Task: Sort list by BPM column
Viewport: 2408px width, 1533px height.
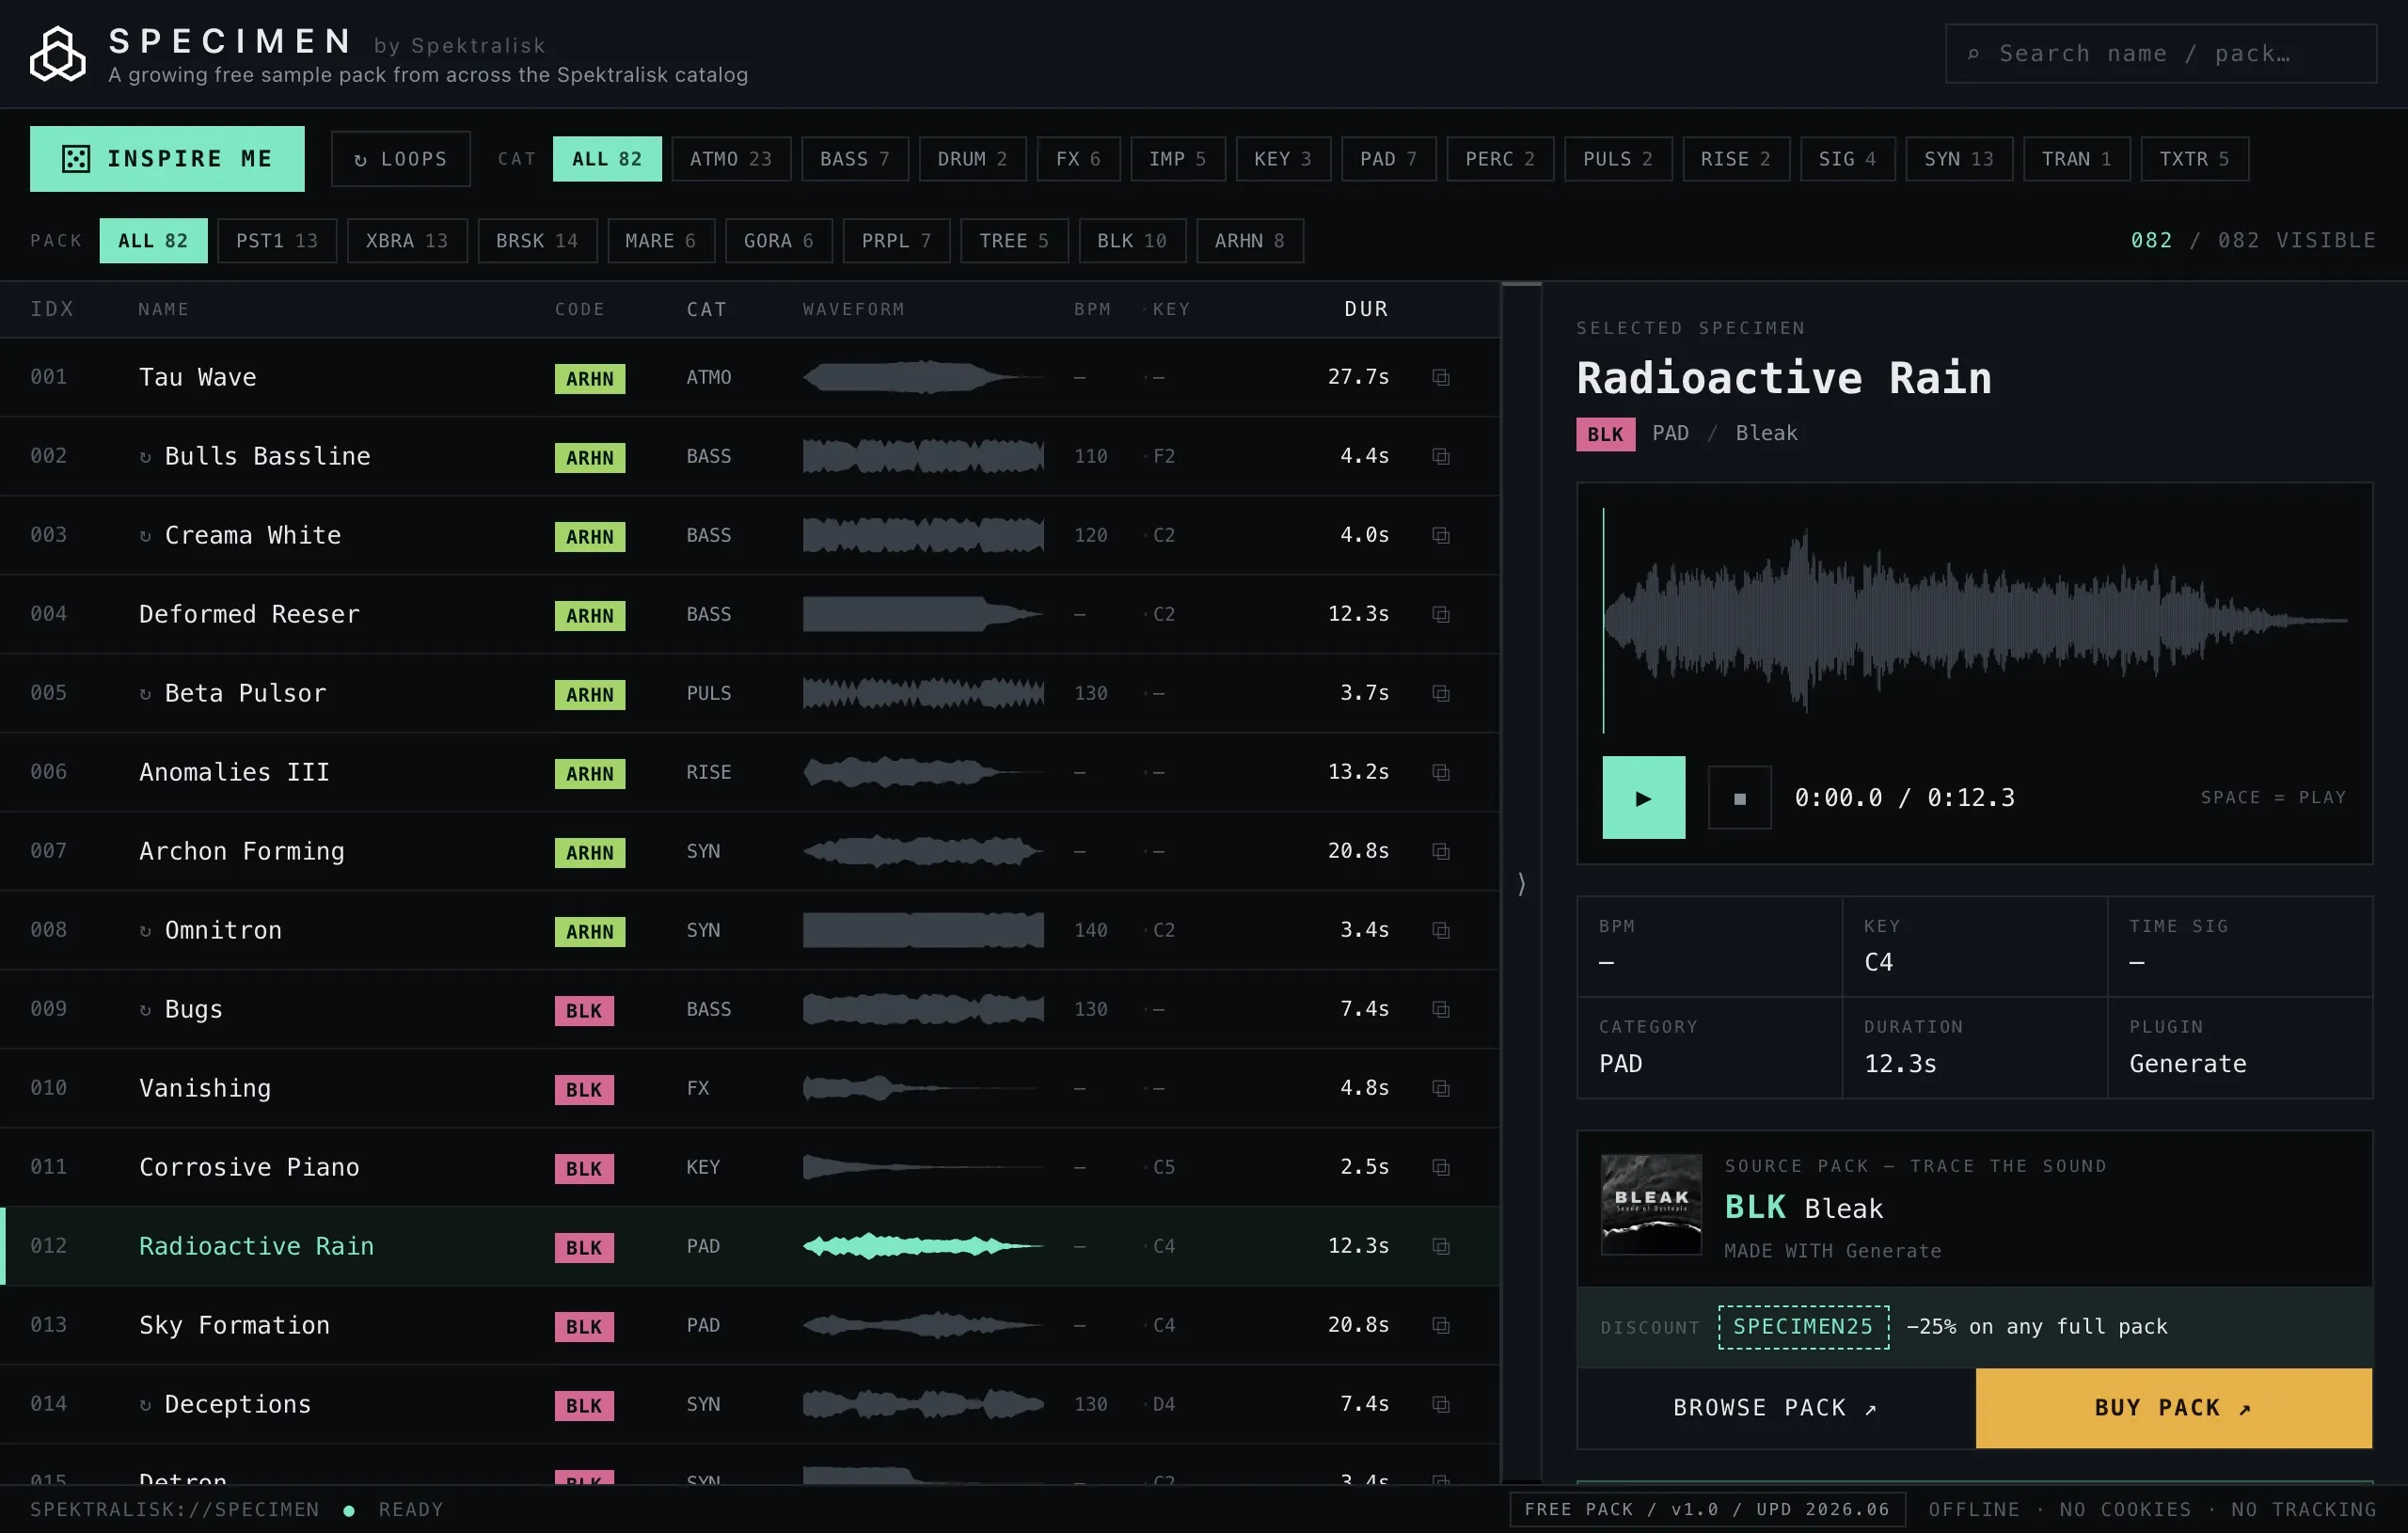Action: [1092, 309]
